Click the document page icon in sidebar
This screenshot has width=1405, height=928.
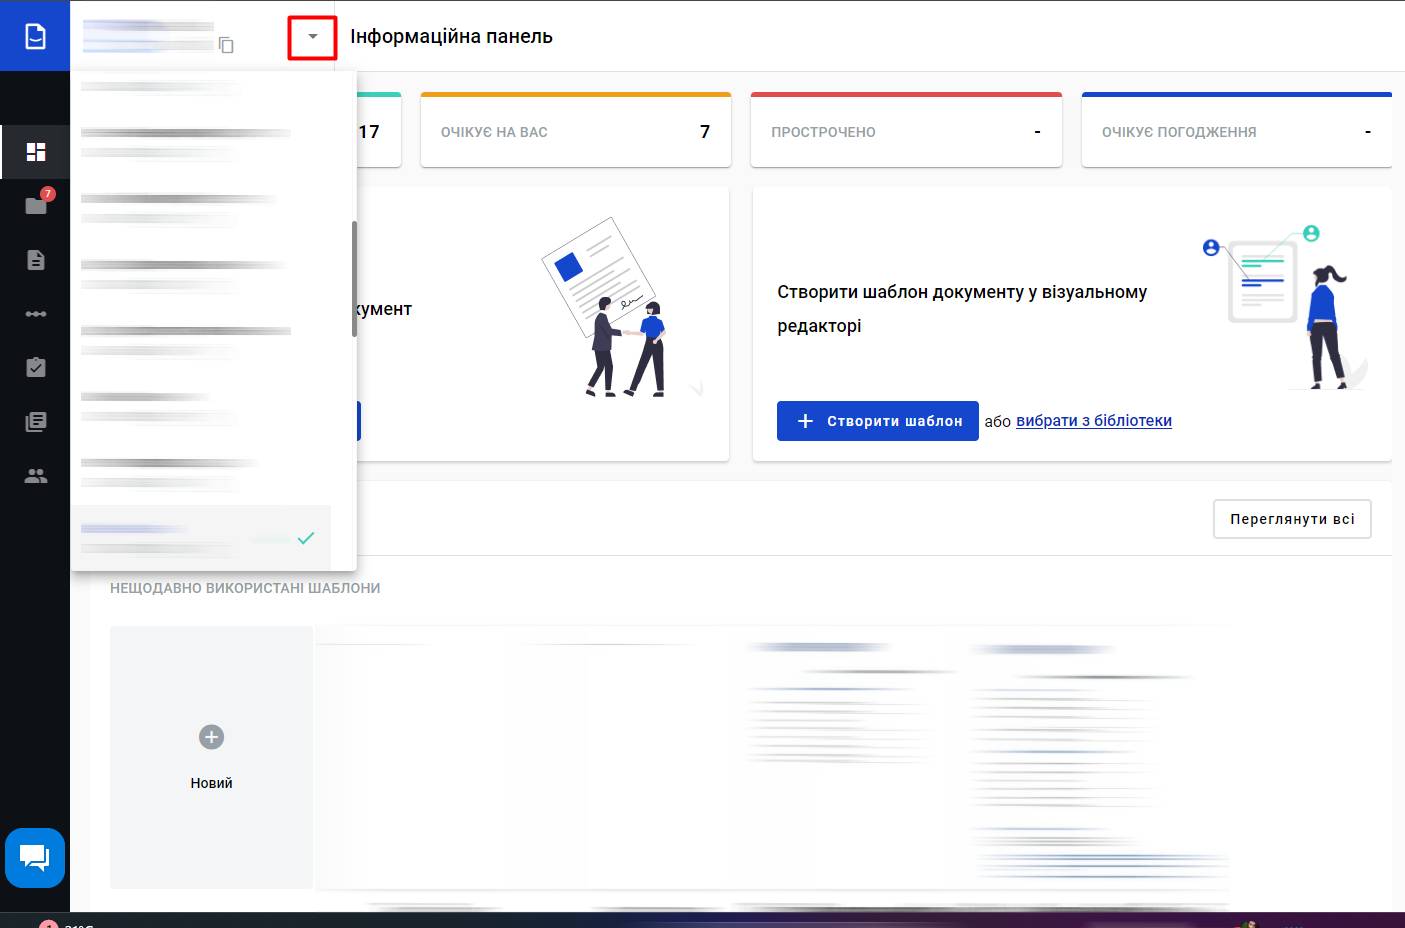point(36,260)
